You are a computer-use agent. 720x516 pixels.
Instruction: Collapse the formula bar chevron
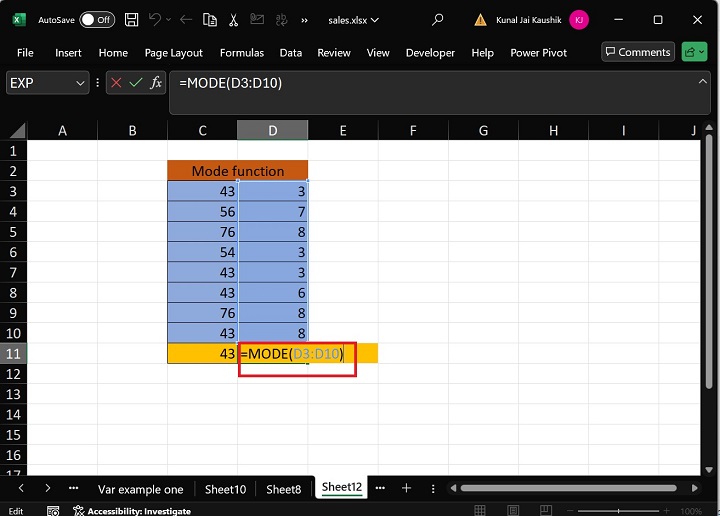click(703, 82)
